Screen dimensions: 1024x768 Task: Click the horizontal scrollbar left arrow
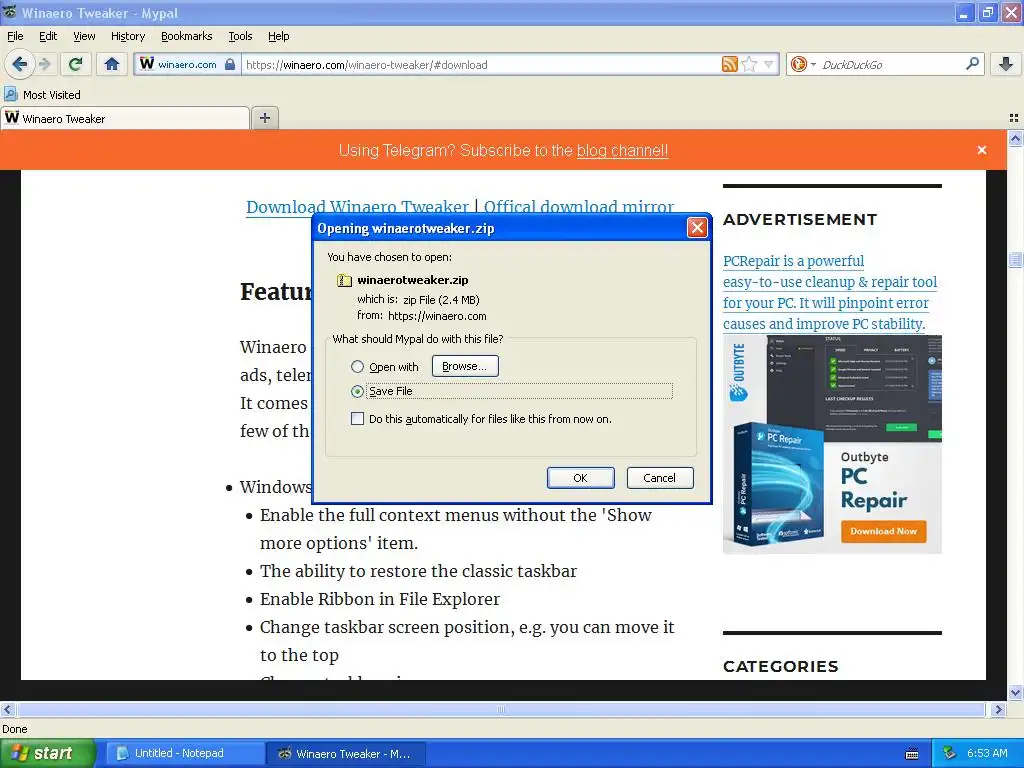coord(7,709)
